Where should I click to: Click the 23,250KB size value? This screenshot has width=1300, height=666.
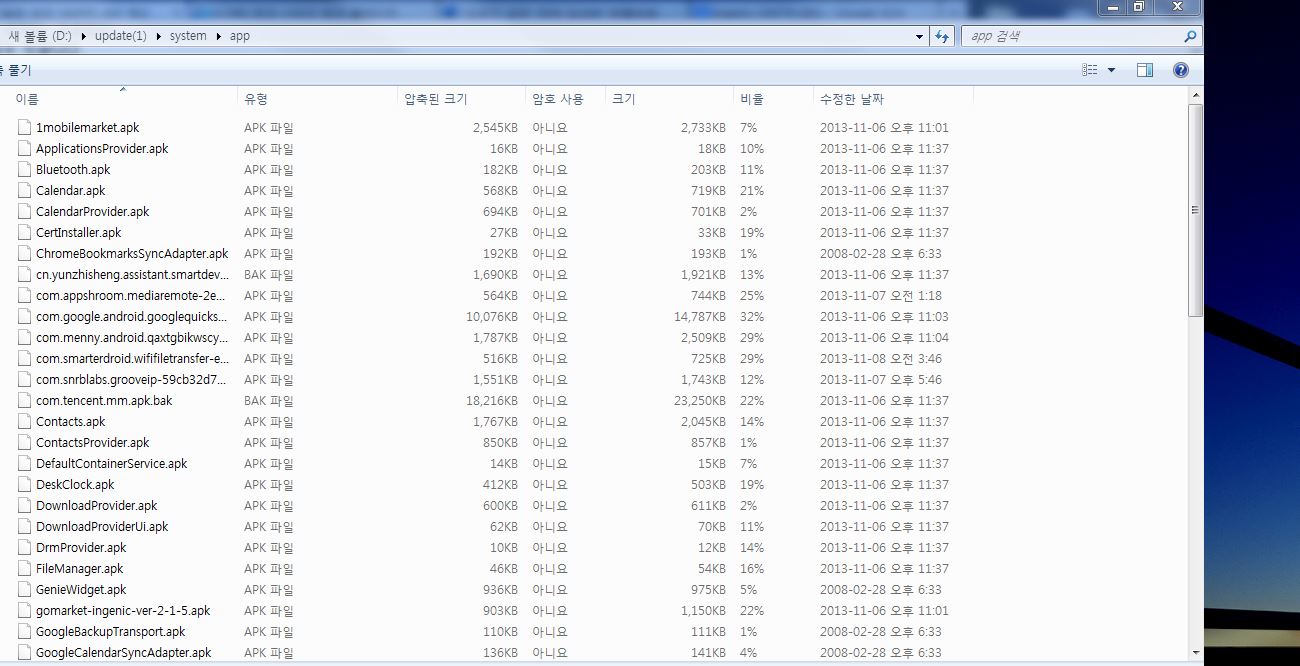(700, 401)
